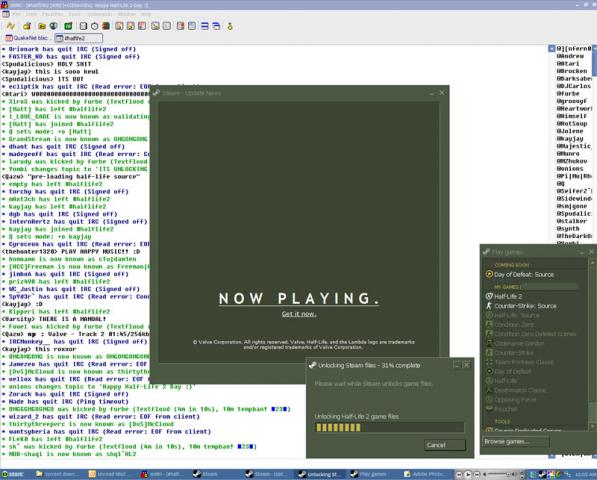Click the Cancel button in unlocking dialog

(445, 445)
